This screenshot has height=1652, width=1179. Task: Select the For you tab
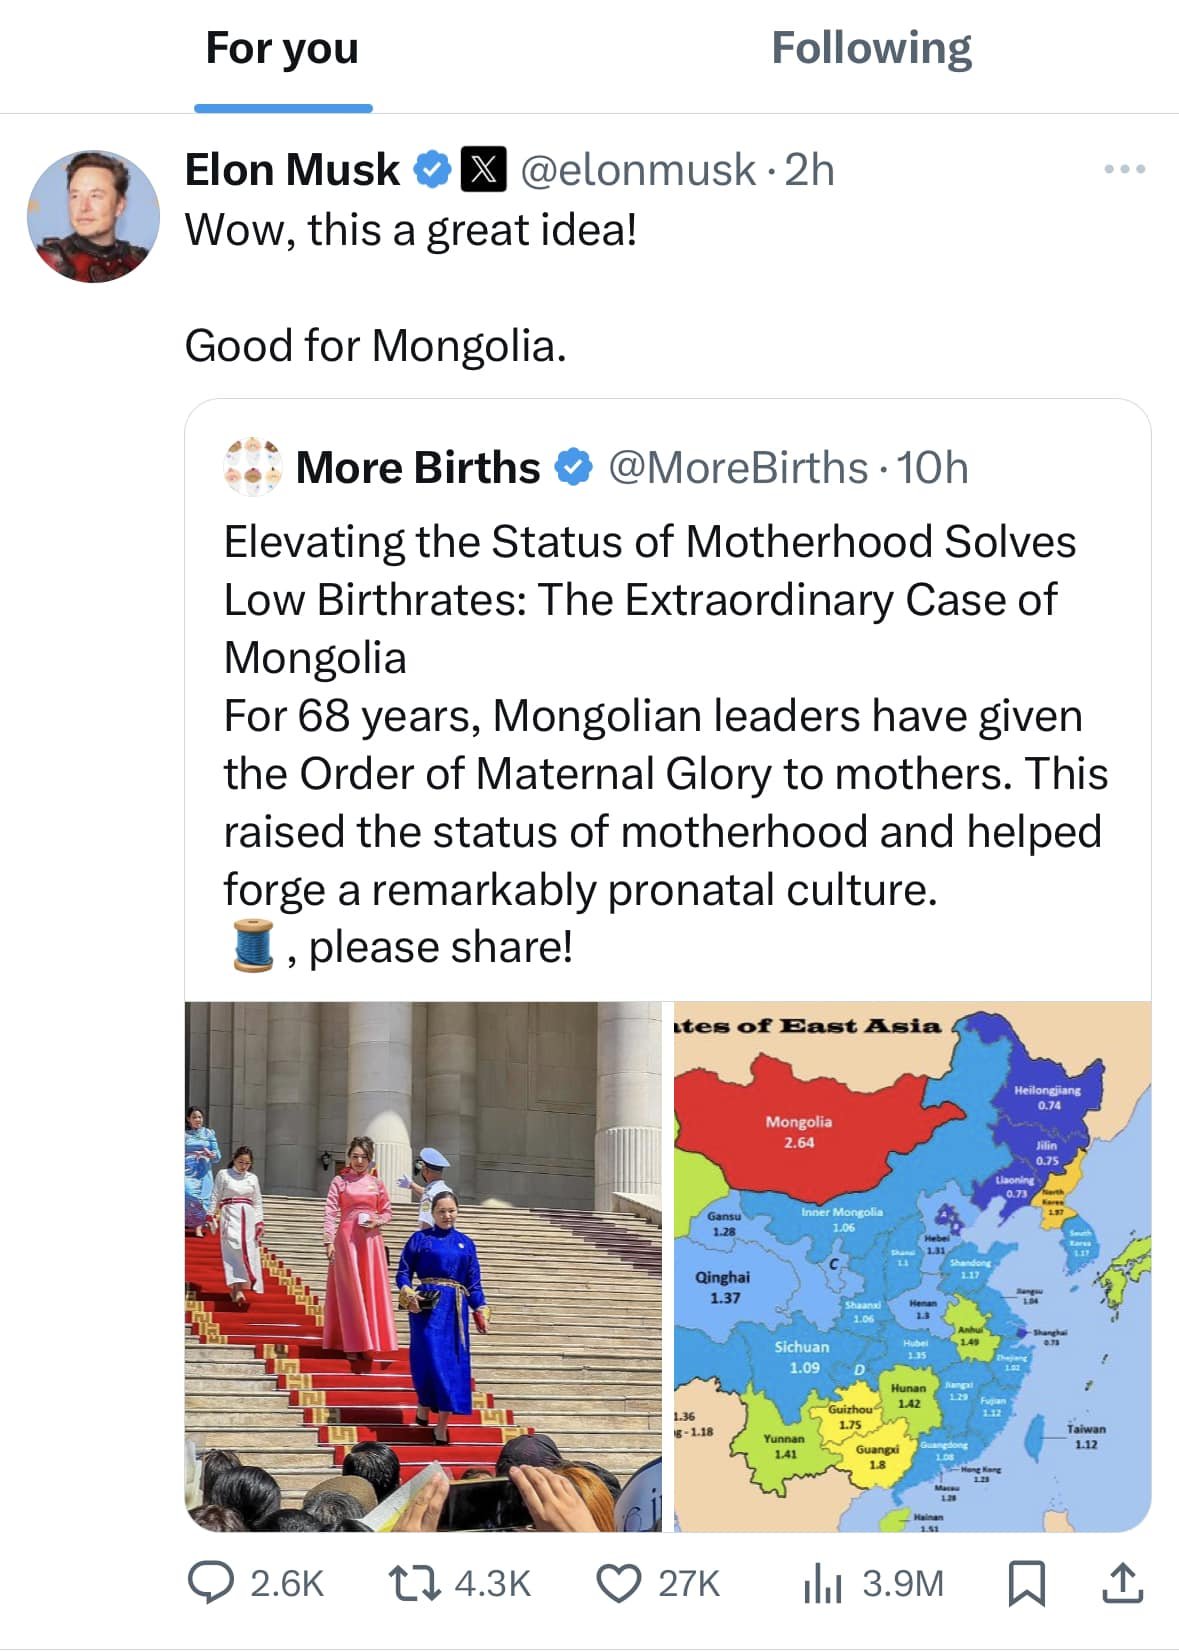coord(282,48)
